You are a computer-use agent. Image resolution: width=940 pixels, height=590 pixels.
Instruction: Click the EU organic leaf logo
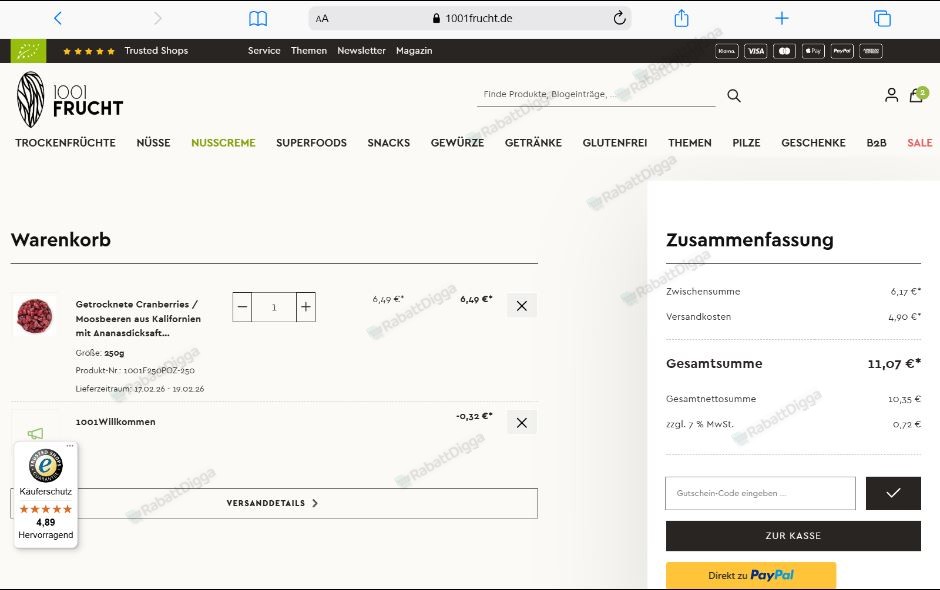point(28,51)
